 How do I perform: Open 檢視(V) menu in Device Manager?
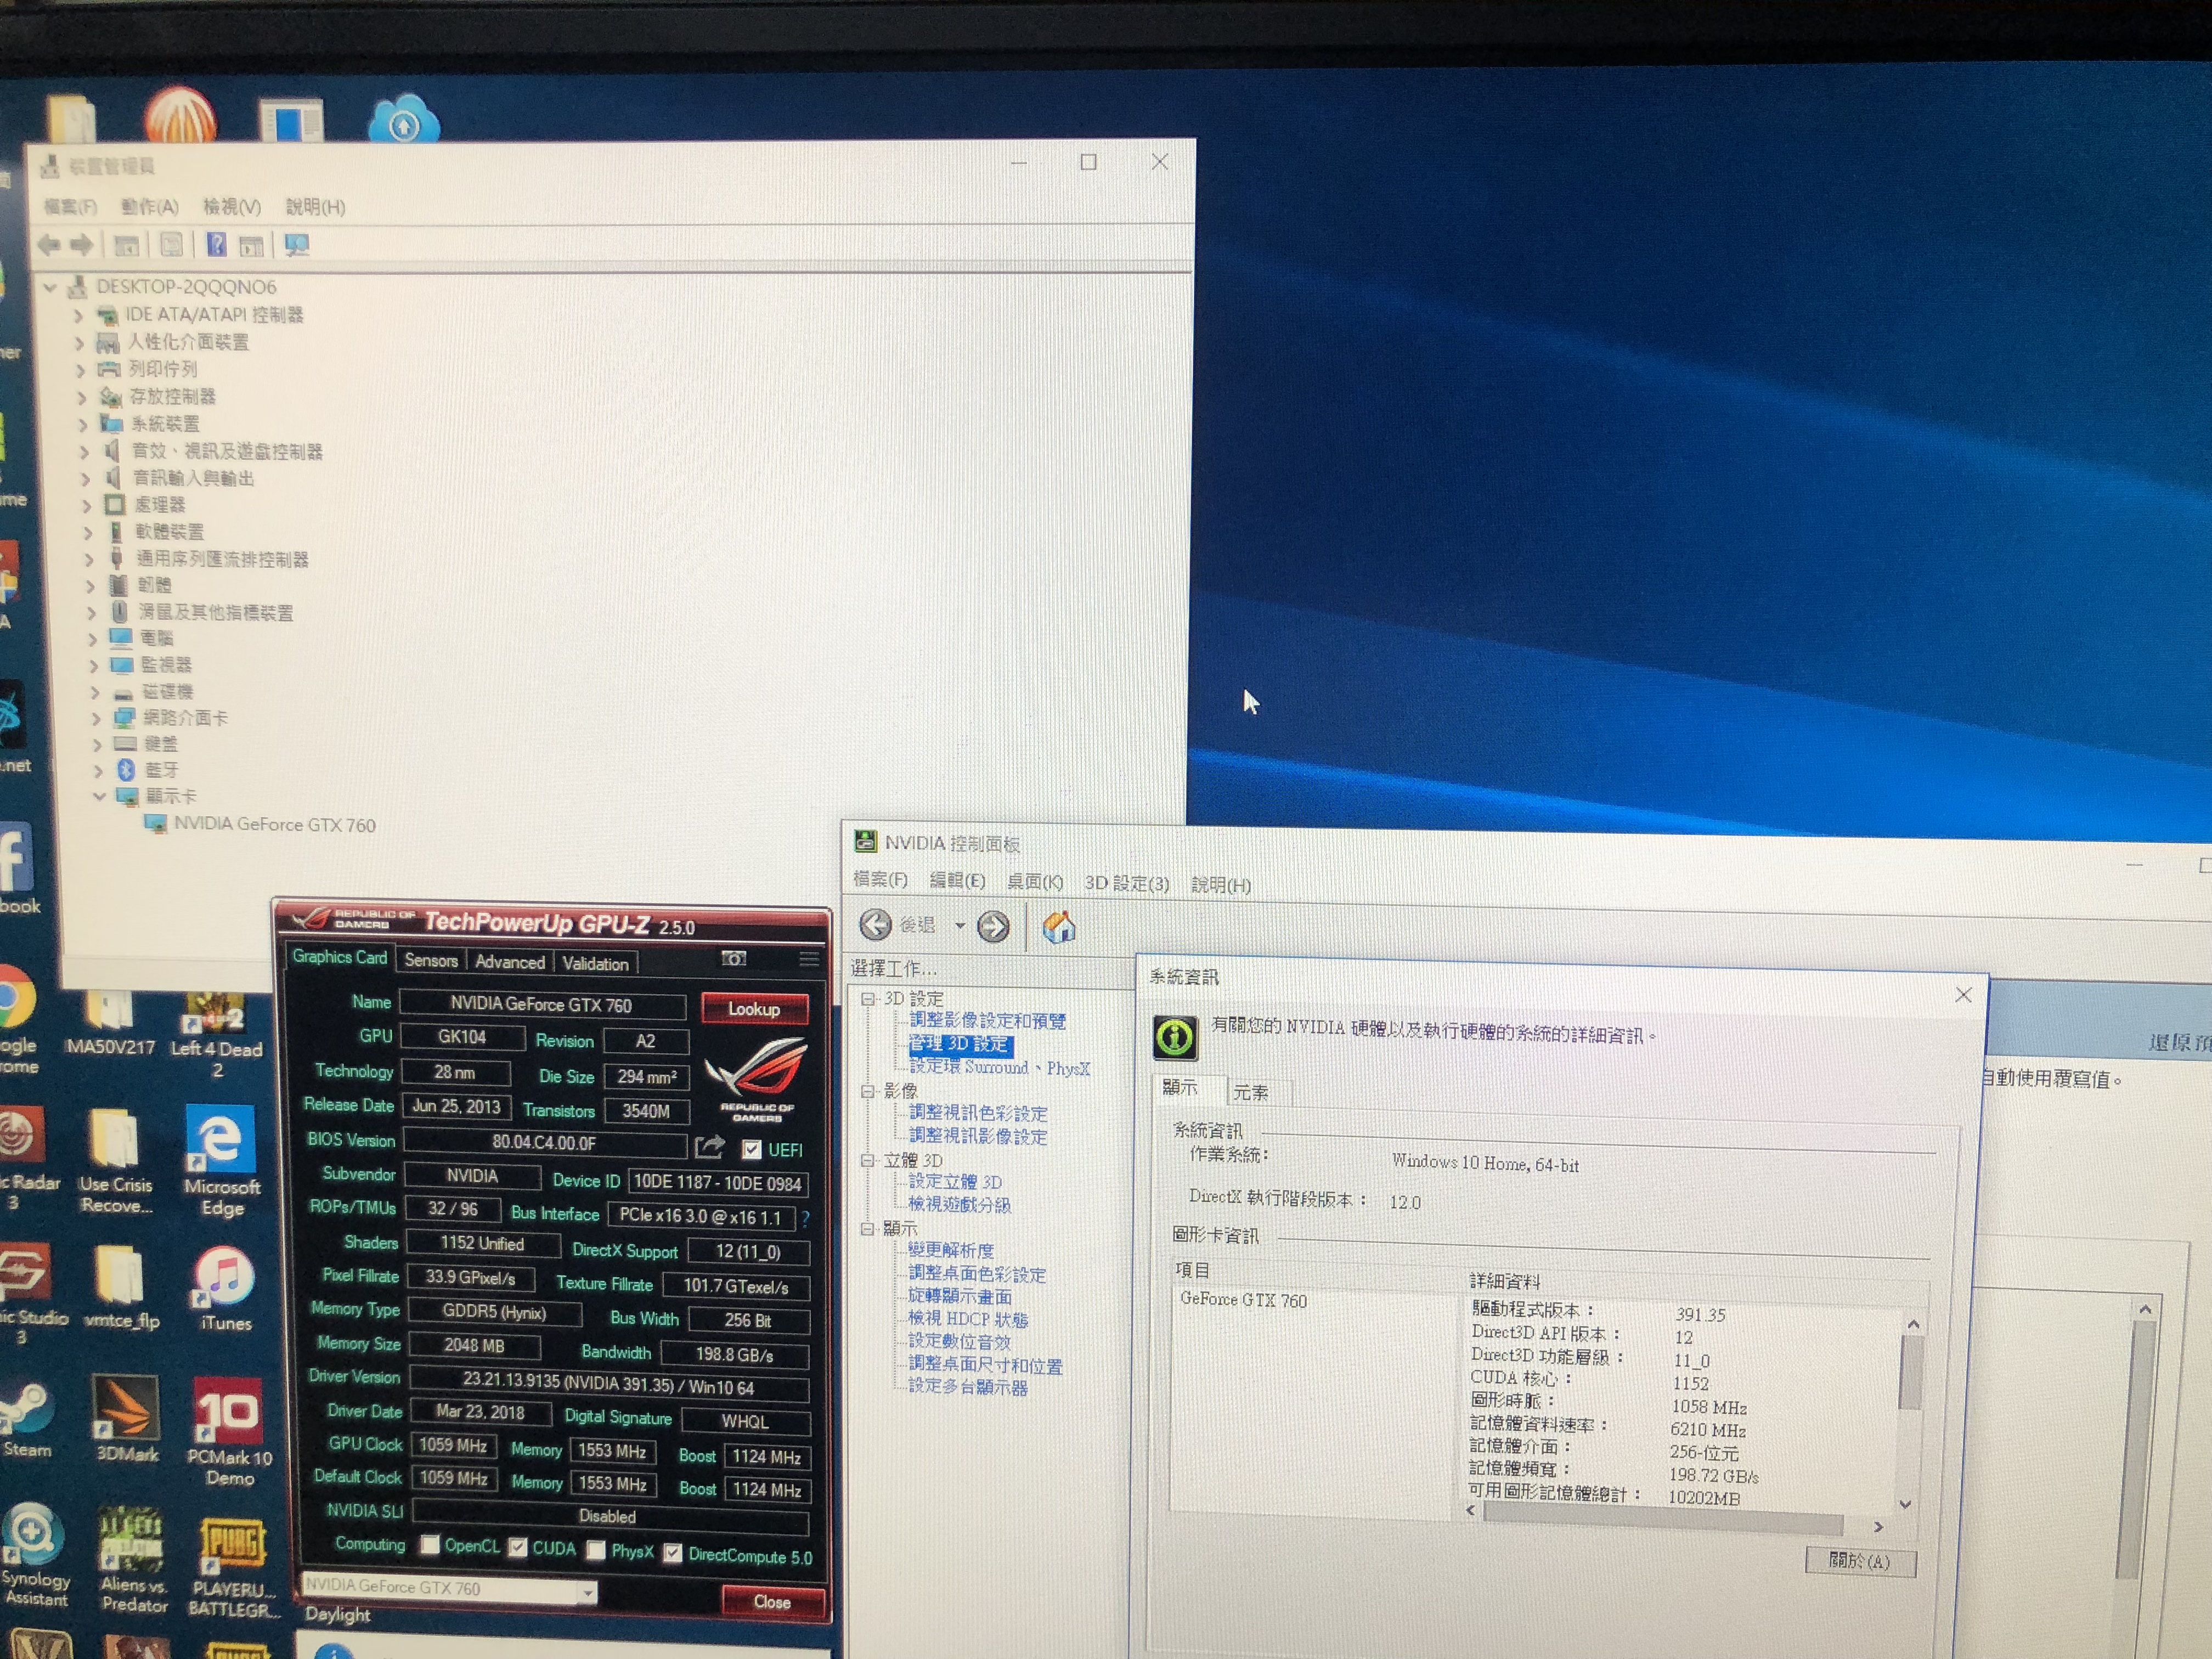[x=232, y=206]
